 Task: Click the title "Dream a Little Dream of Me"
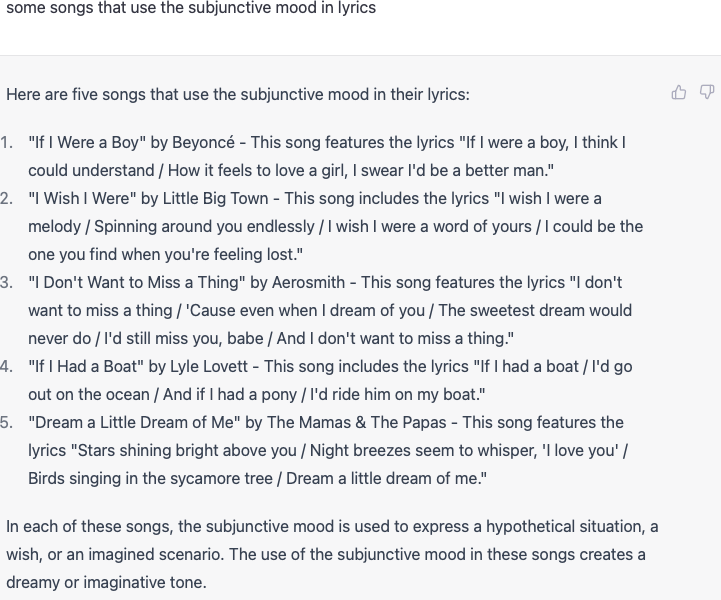click(x=134, y=423)
